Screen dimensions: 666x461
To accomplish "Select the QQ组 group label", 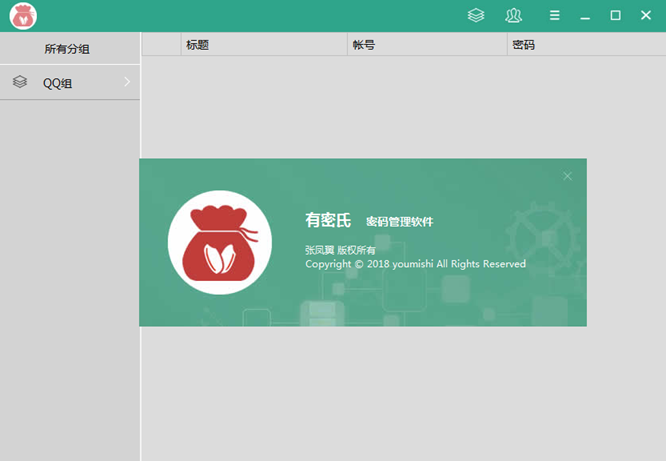I will coord(57,84).
